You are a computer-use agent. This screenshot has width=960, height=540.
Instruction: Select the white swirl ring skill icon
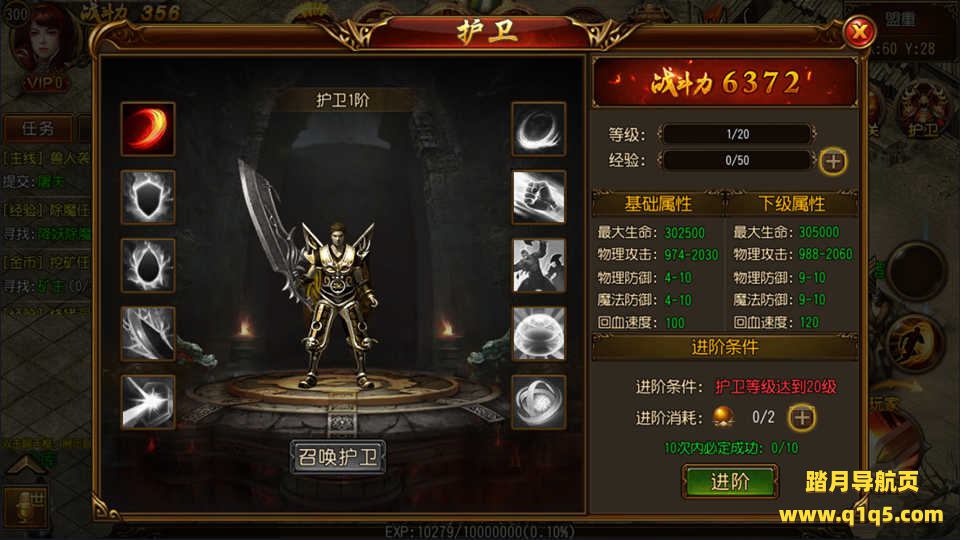point(539,129)
